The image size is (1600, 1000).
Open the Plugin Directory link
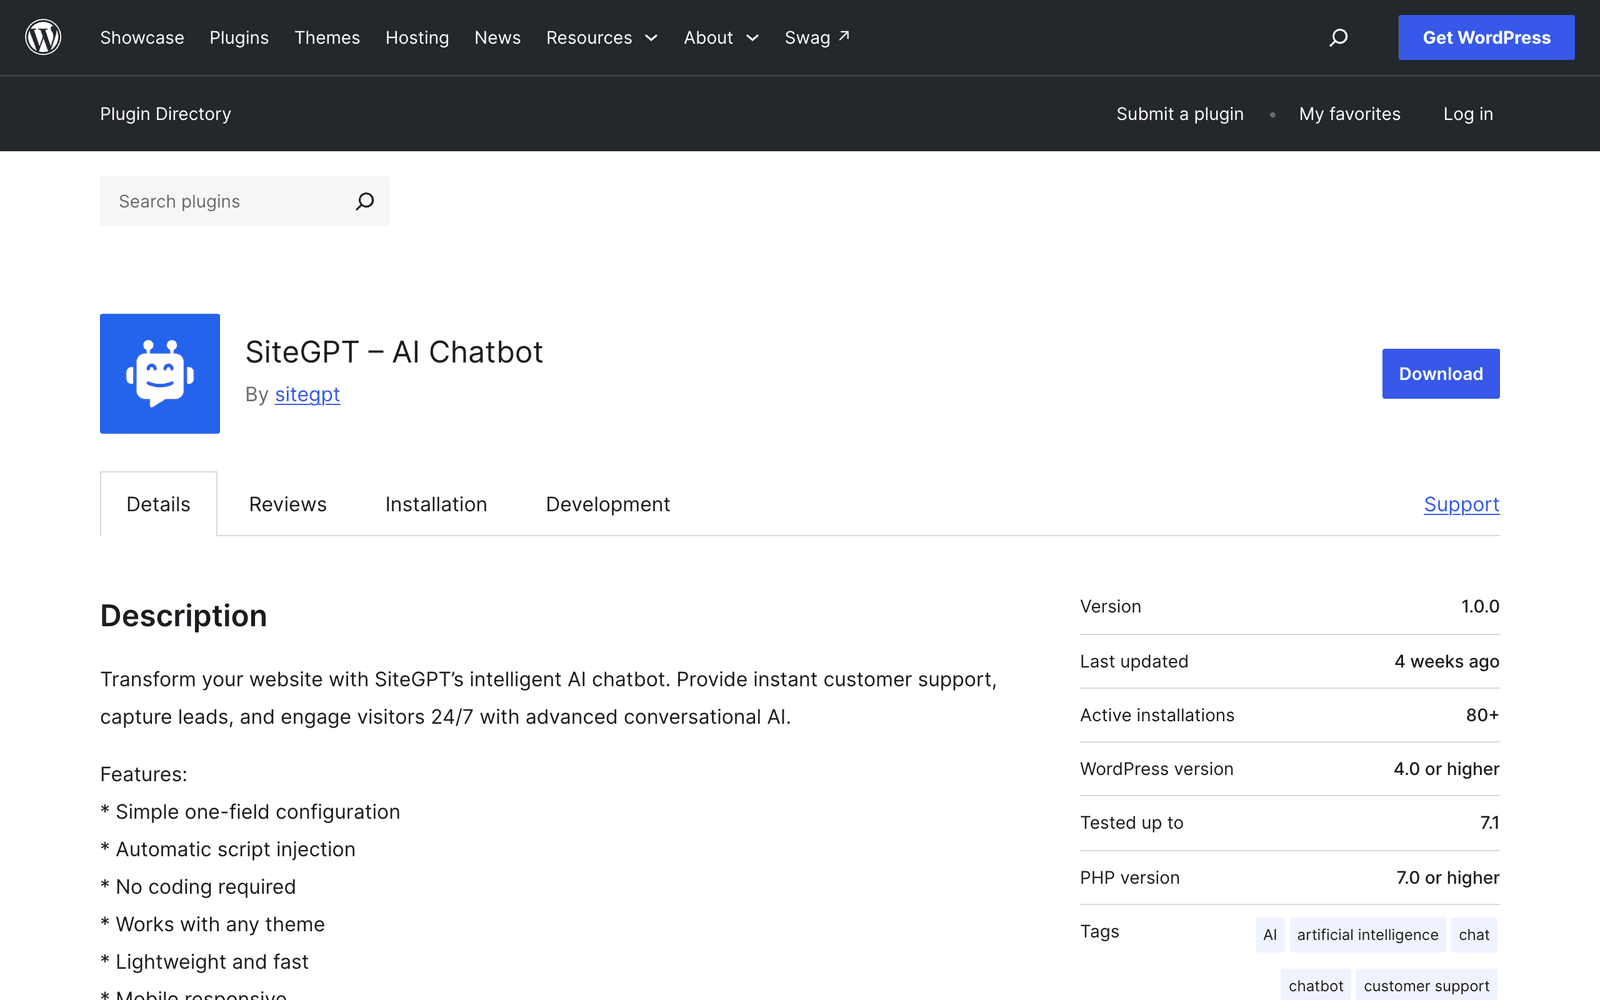tap(165, 114)
